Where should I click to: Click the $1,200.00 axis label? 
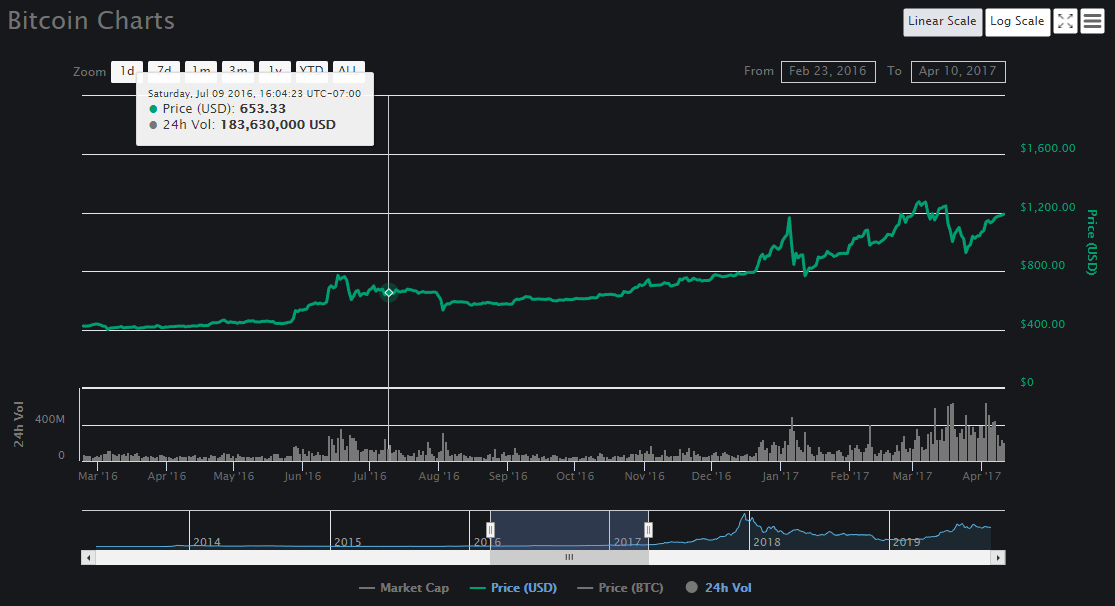click(1047, 207)
